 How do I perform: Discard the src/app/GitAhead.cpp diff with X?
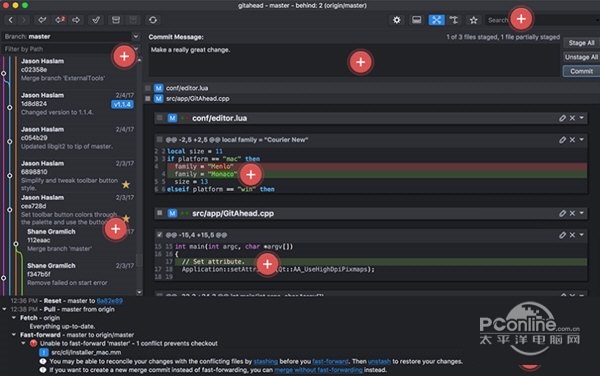572,213
